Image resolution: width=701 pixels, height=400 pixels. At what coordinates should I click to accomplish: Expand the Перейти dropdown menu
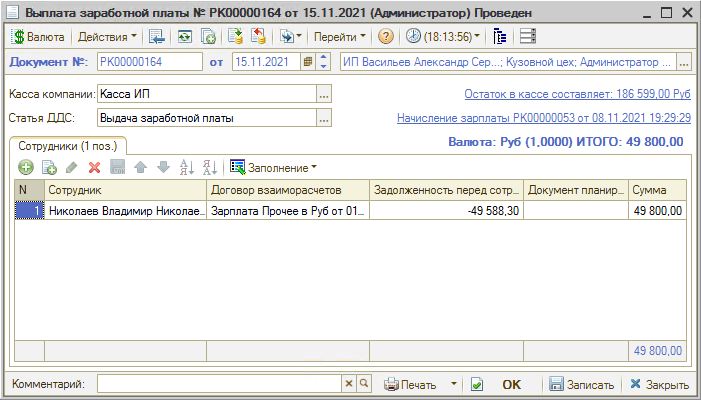point(340,36)
